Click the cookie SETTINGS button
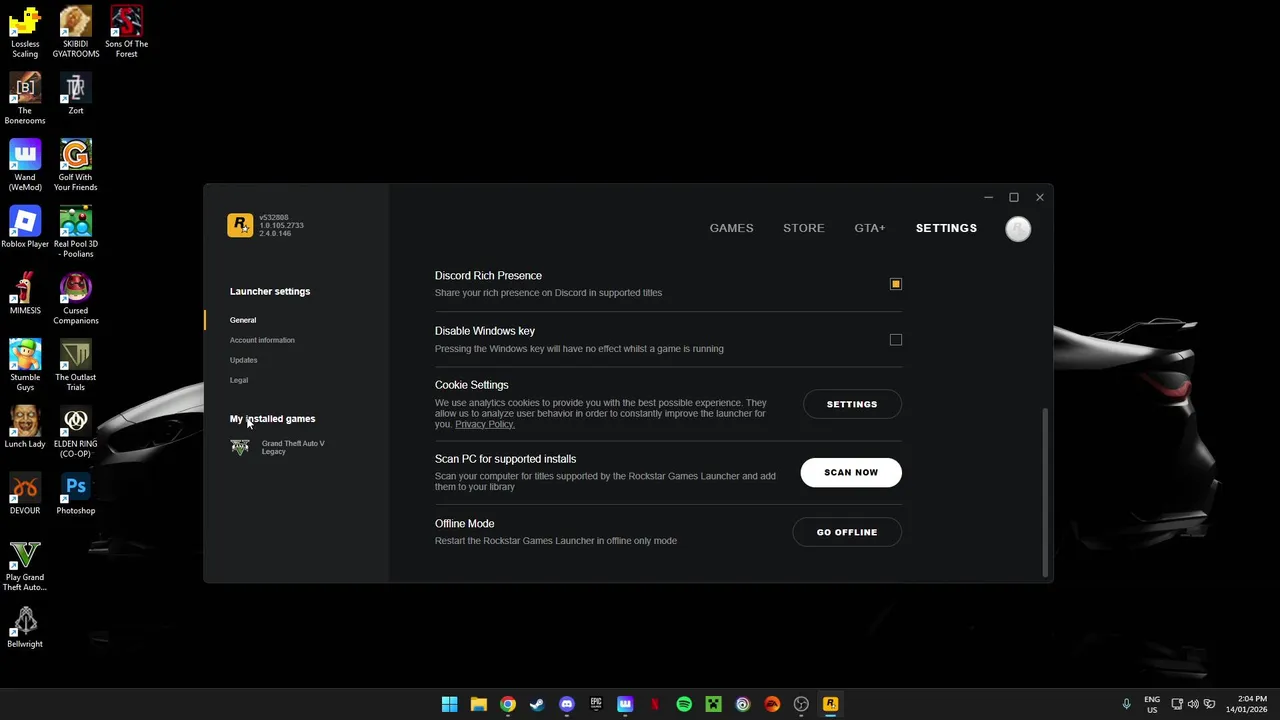 pyautogui.click(x=852, y=404)
